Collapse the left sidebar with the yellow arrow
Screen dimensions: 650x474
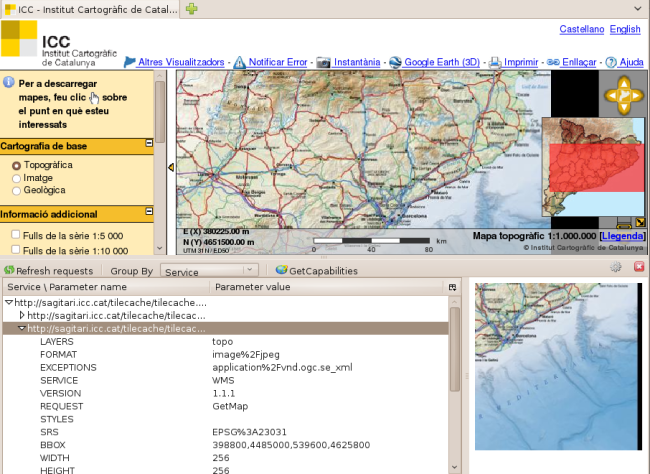pos(171,168)
